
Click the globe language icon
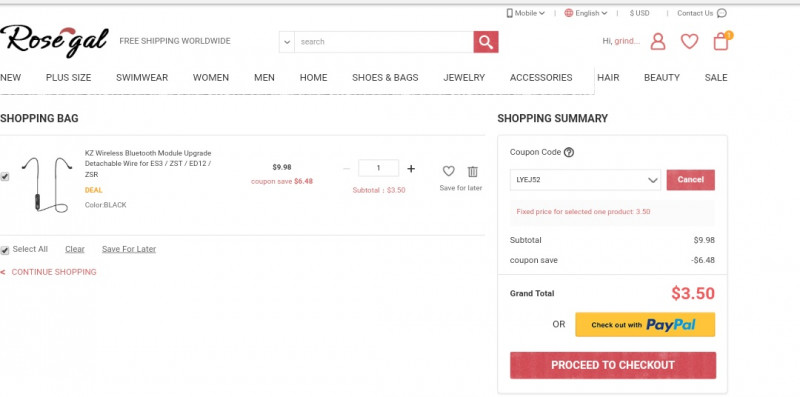[x=568, y=13]
